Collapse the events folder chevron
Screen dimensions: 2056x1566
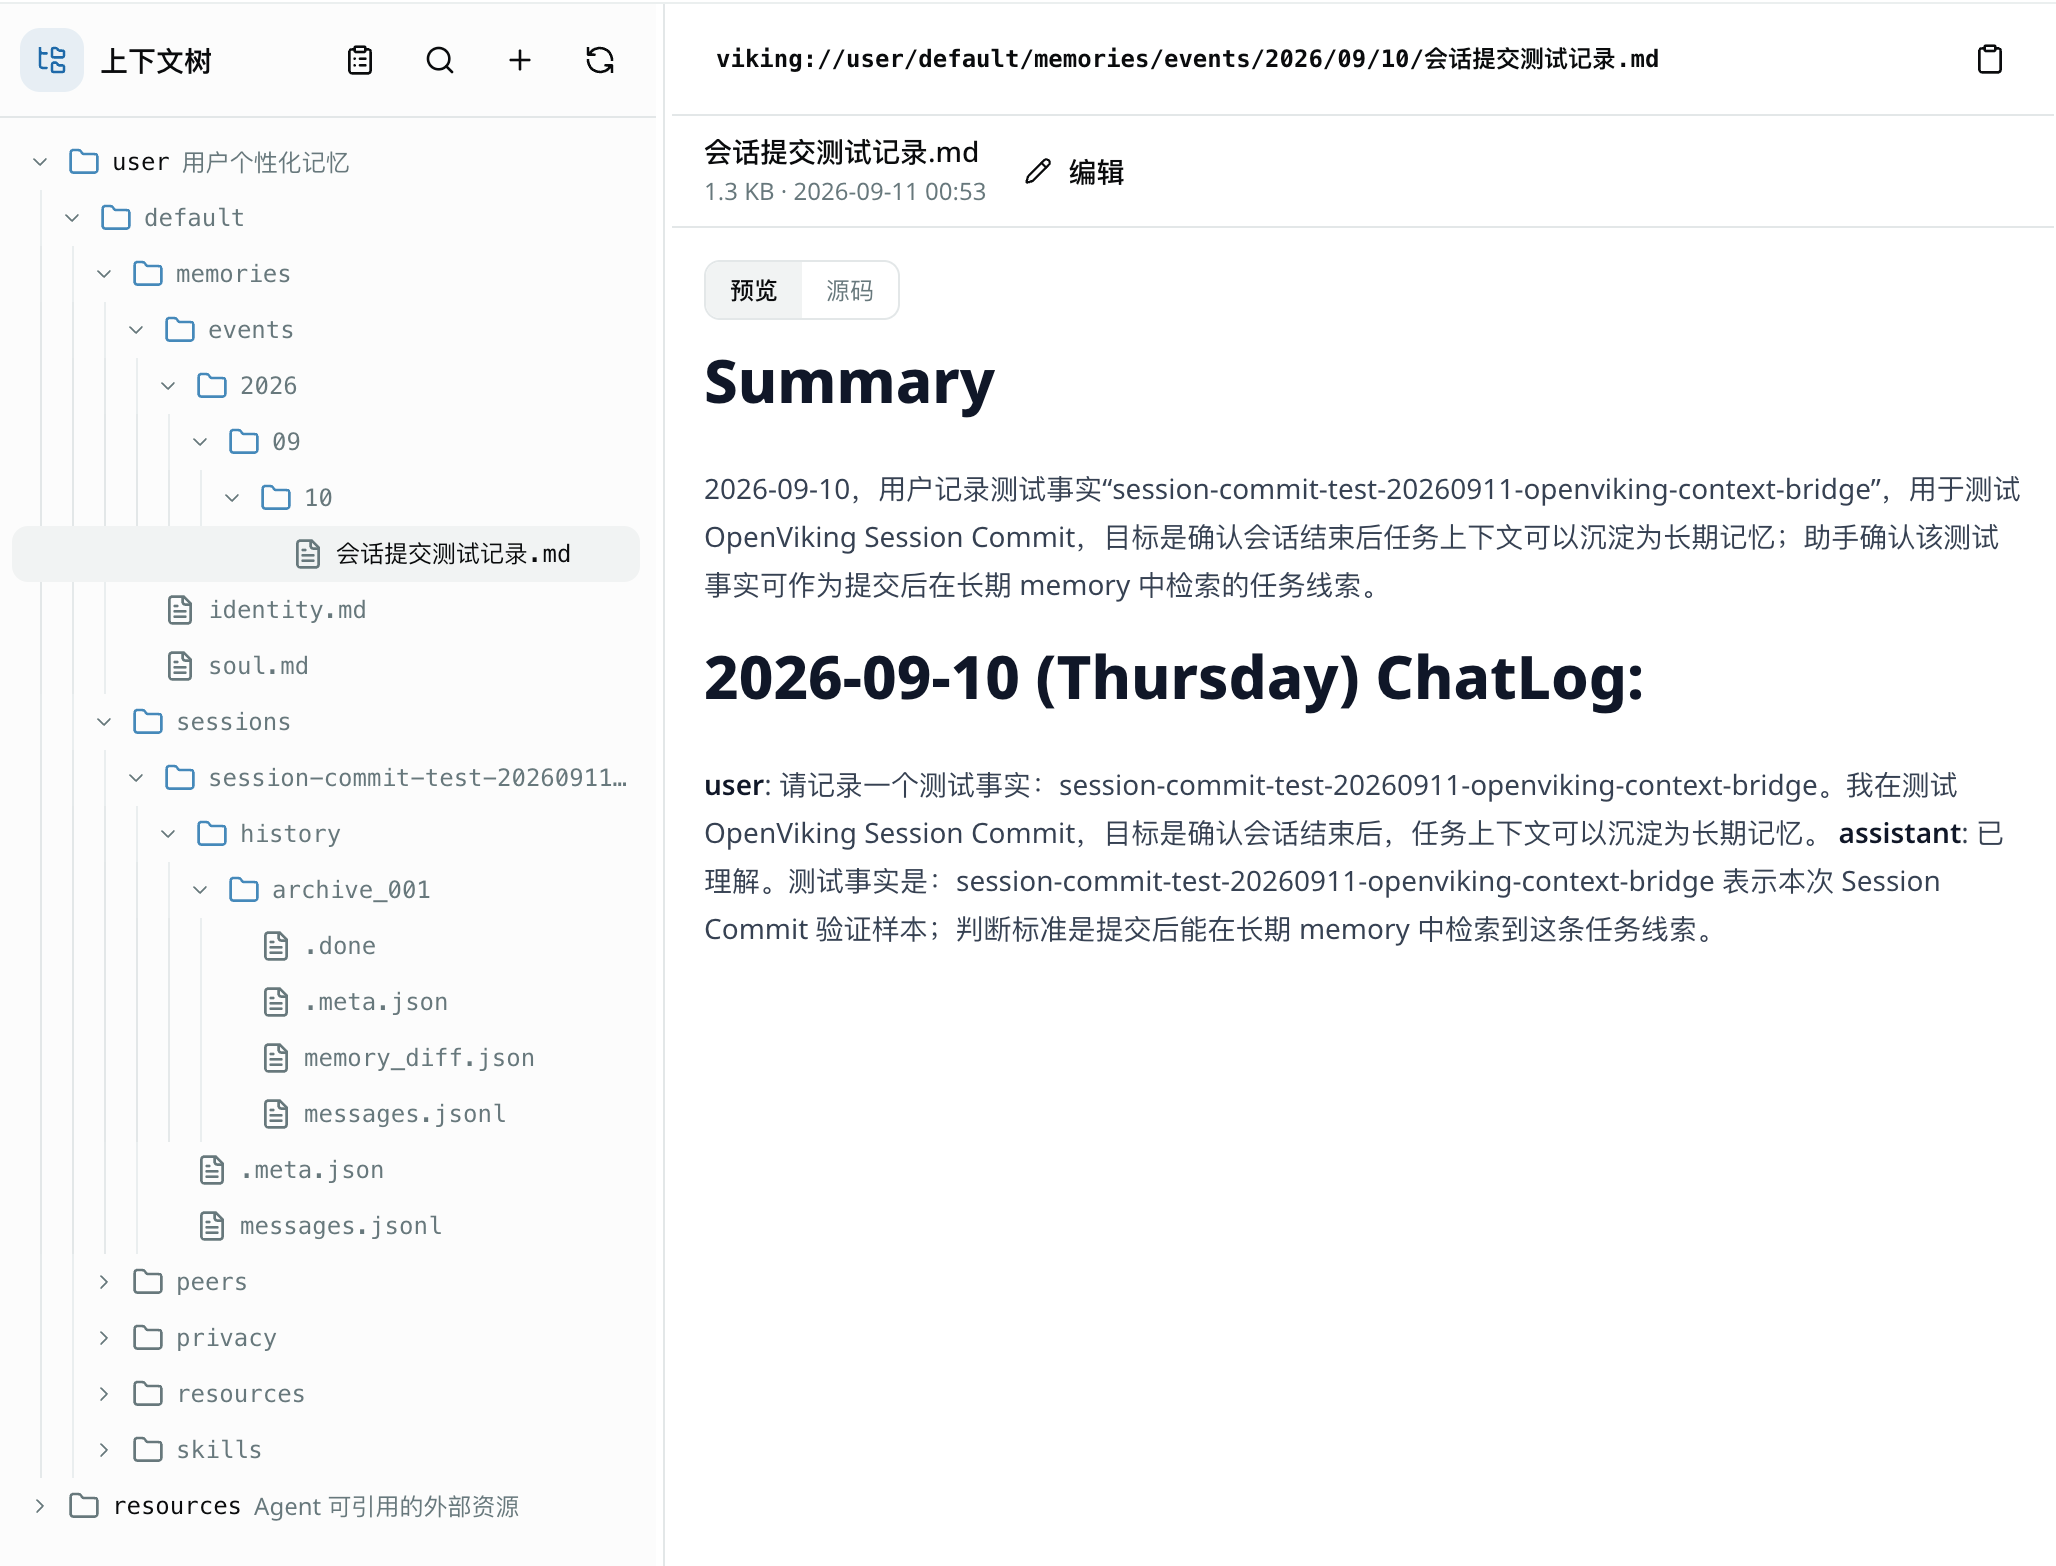(x=136, y=329)
